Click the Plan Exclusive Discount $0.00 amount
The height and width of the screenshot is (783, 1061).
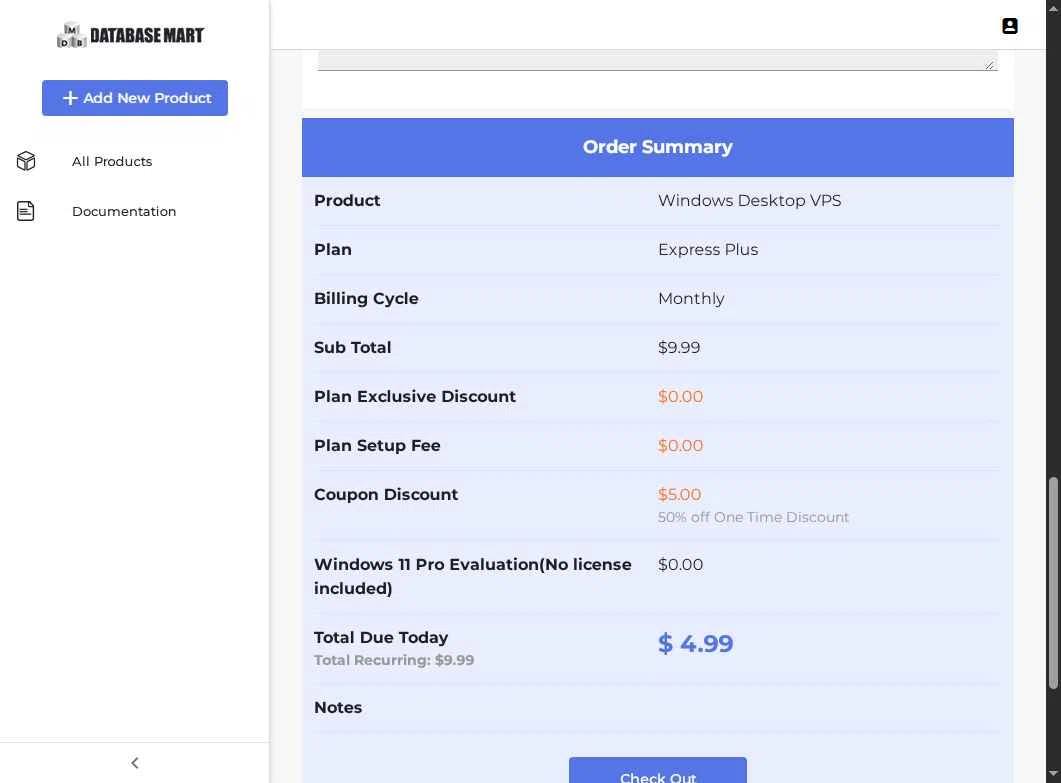pyautogui.click(x=680, y=397)
